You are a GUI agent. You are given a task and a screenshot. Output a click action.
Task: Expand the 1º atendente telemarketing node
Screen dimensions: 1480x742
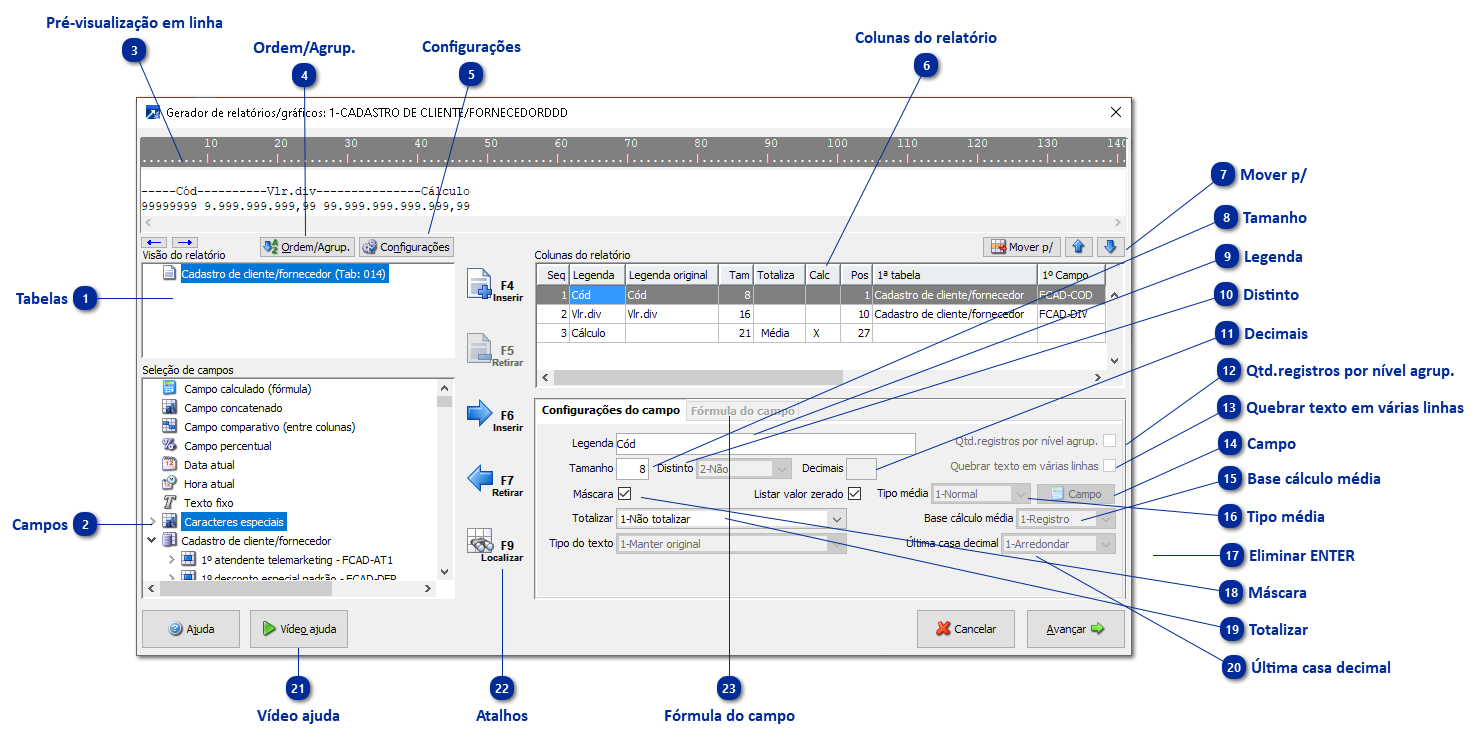(x=172, y=560)
